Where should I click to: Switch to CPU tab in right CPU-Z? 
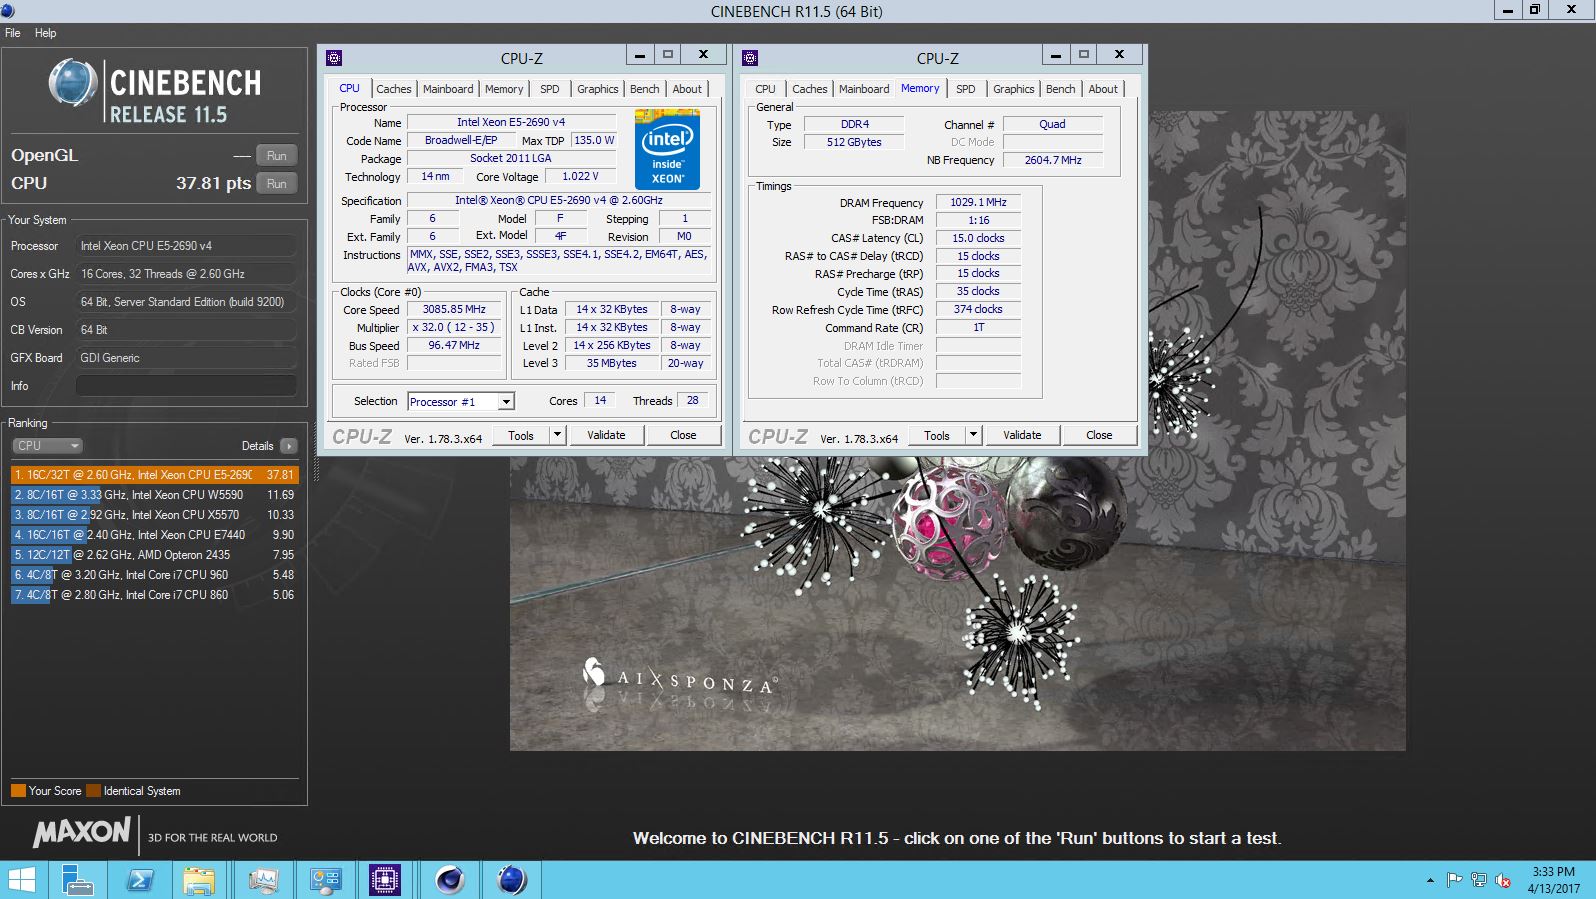(765, 89)
